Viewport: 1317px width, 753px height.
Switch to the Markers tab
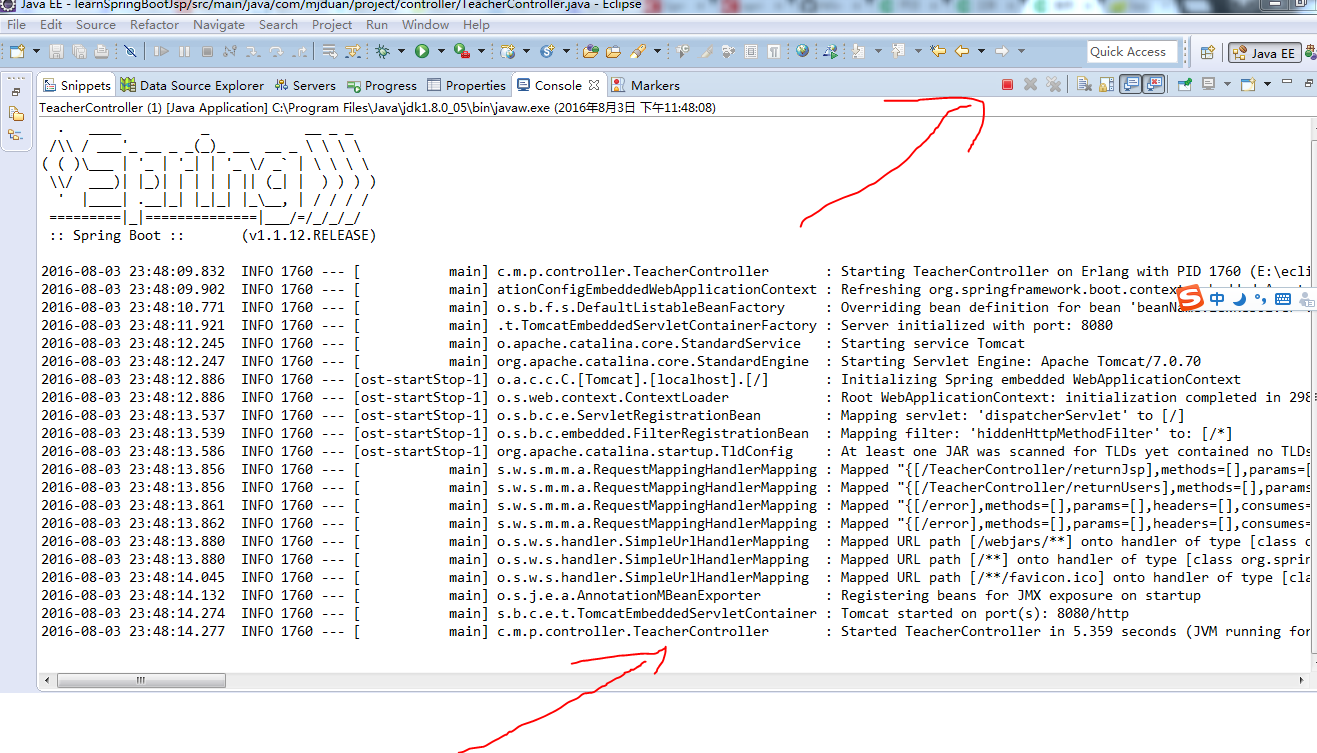645,85
